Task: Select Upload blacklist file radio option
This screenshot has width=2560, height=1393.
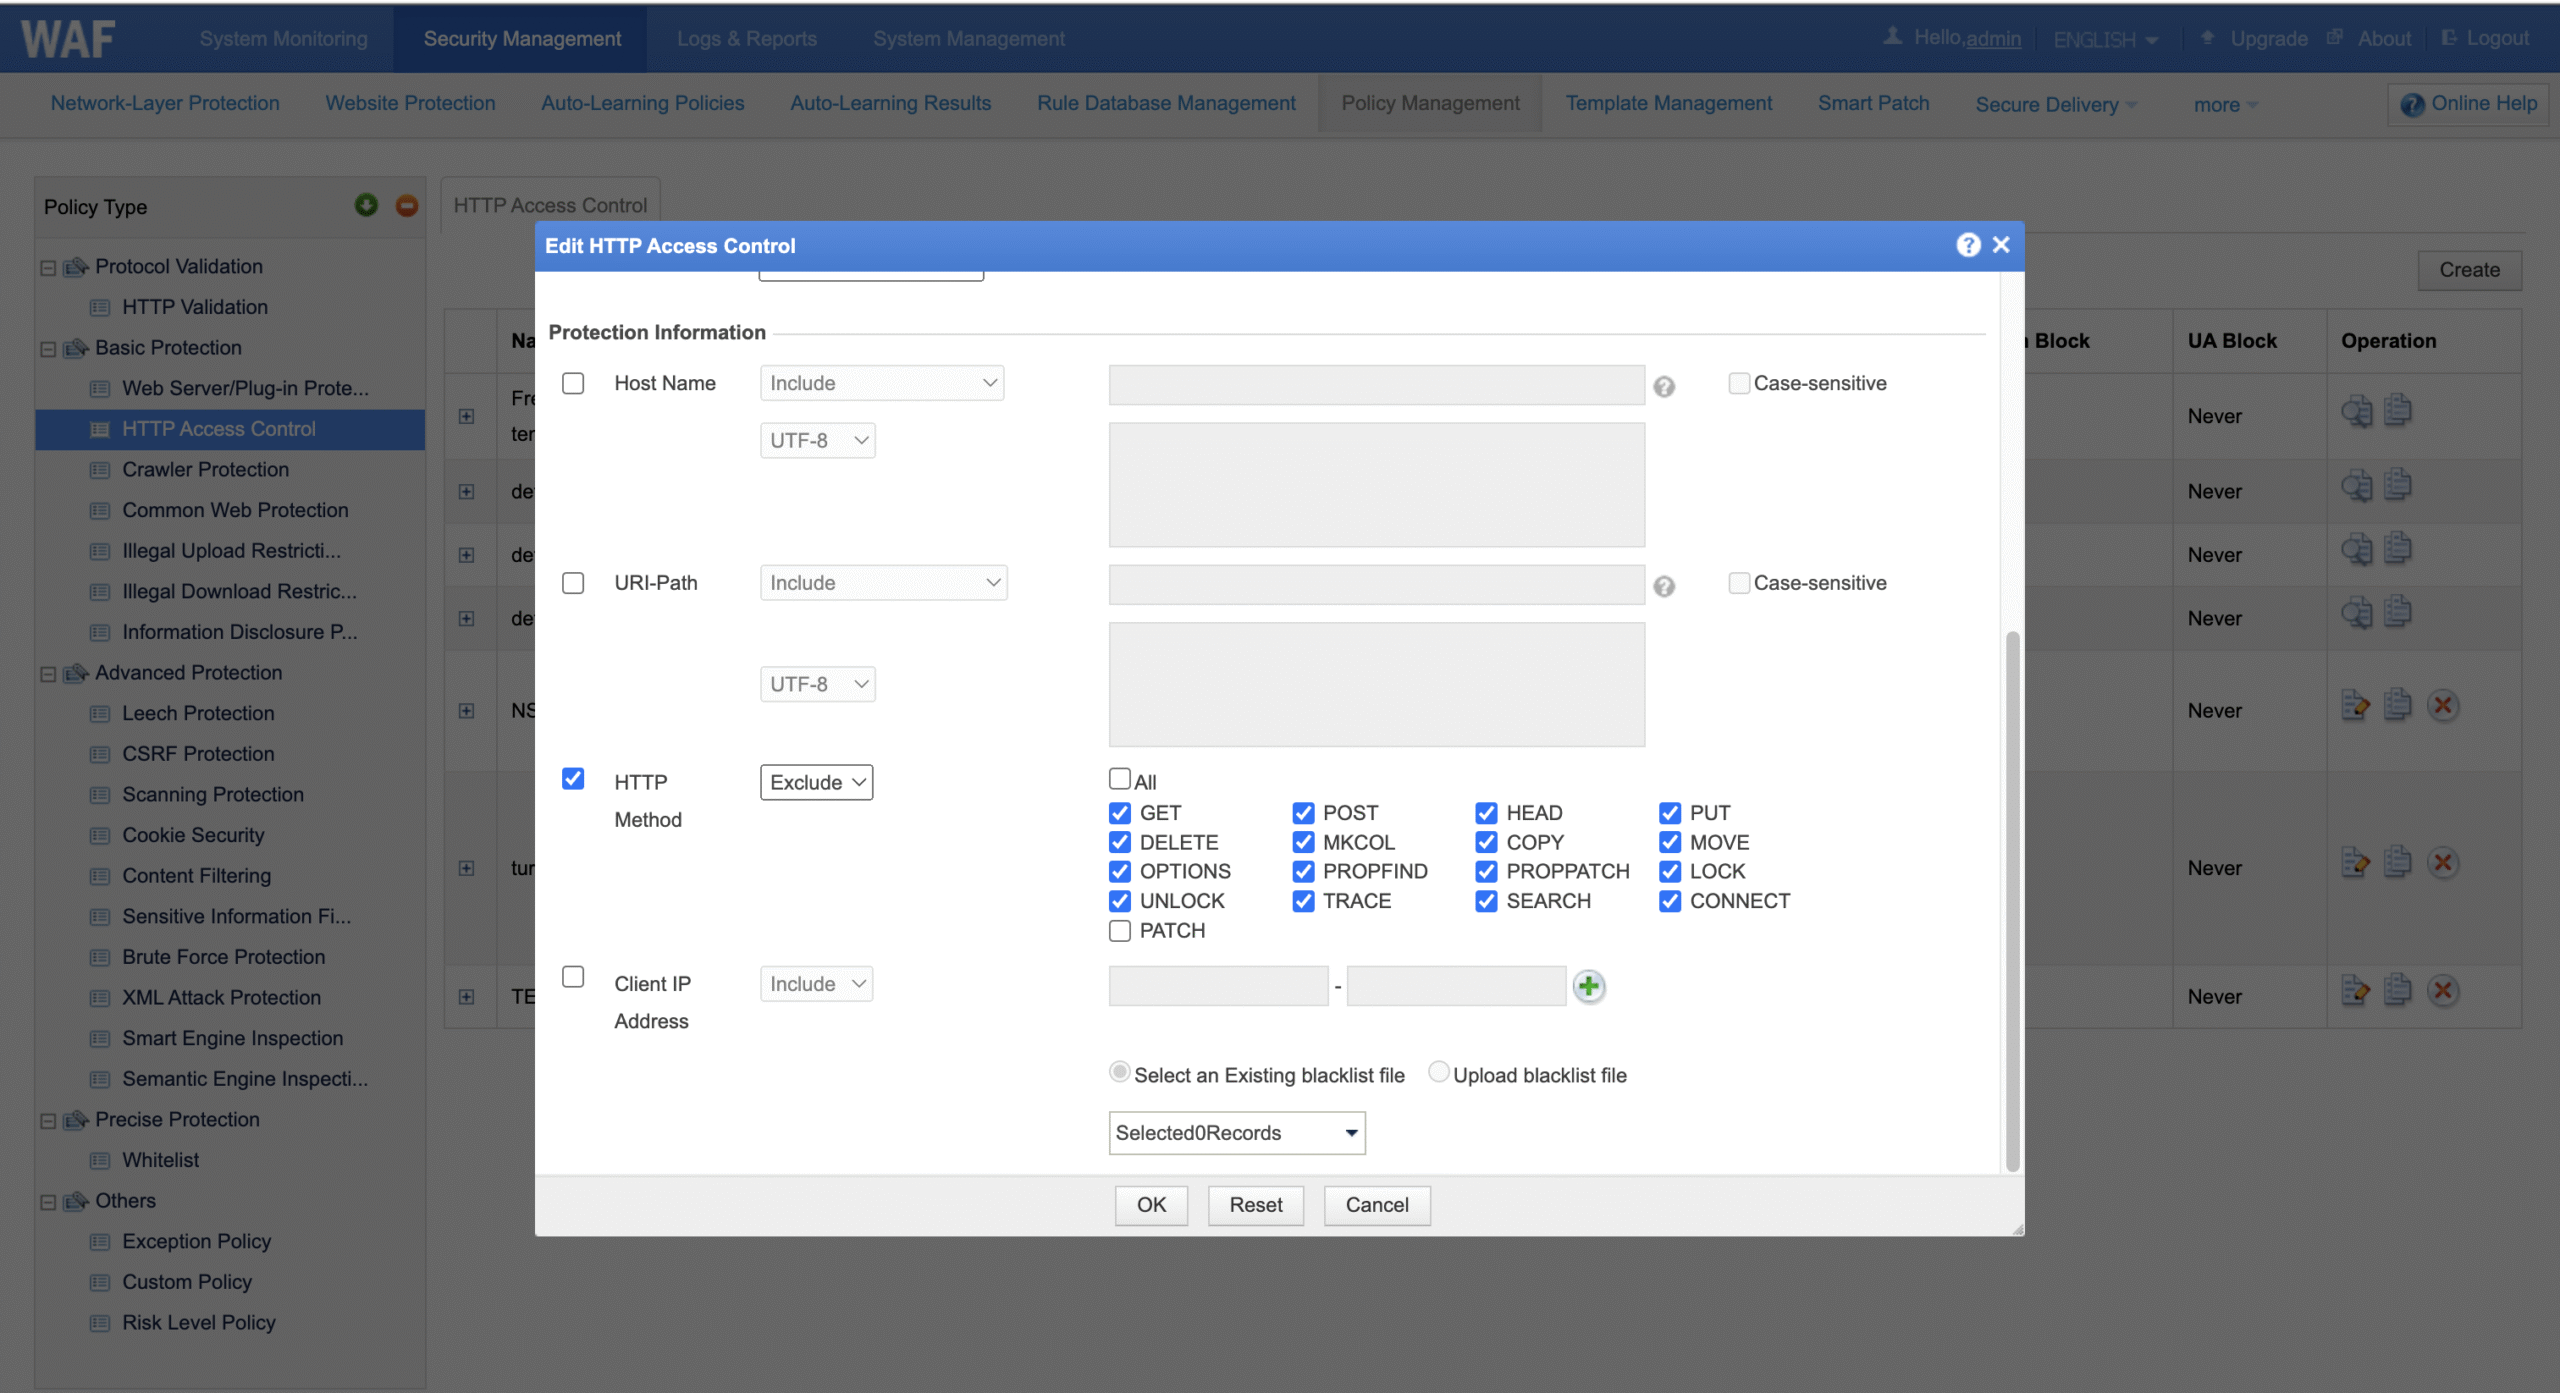Action: (1438, 1072)
